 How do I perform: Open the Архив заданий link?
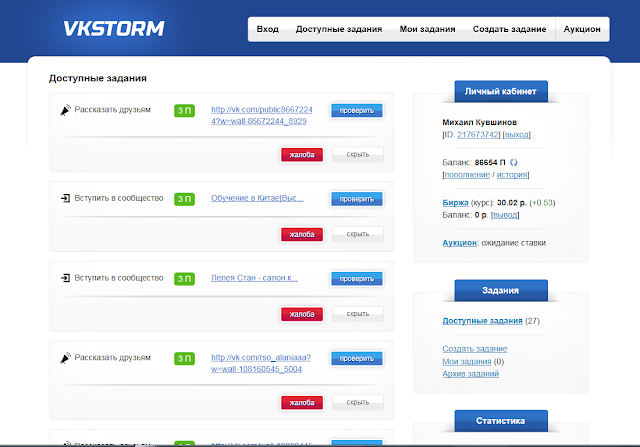[471, 374]
